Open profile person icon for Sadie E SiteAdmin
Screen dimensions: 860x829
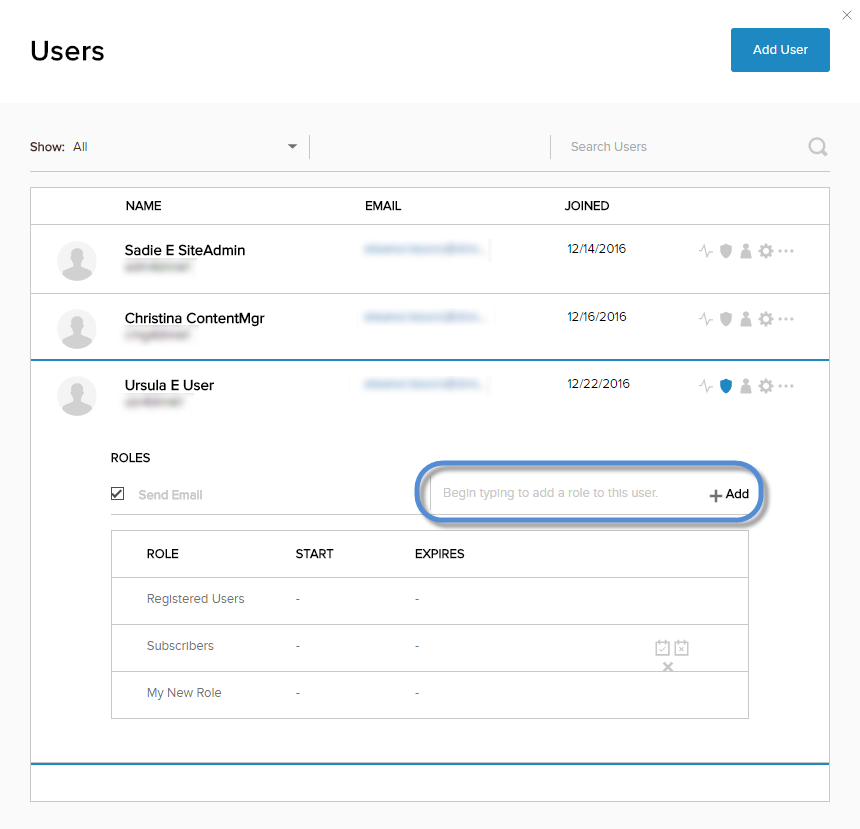pyautogui.click(x=745, y=251)
